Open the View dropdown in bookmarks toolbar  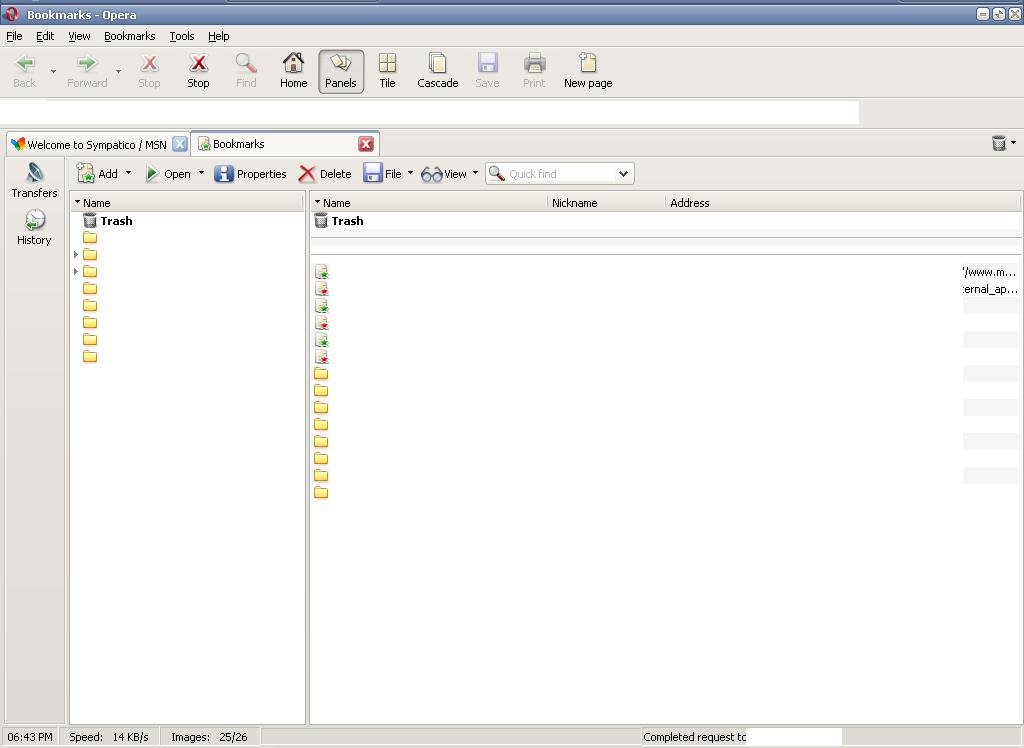click(x=475, y=173)
